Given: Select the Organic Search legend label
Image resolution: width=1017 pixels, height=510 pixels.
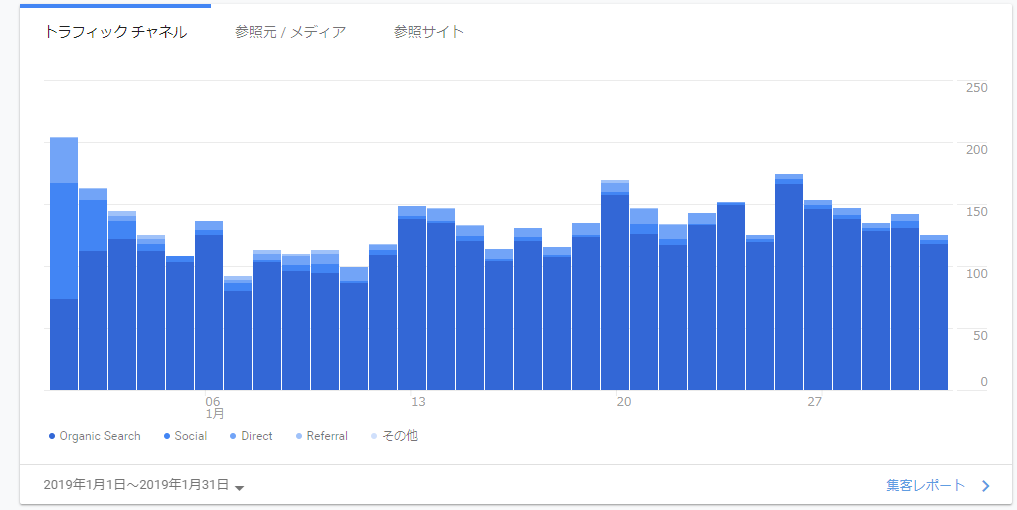Looking at the screenshot, I should coord(100,436).
